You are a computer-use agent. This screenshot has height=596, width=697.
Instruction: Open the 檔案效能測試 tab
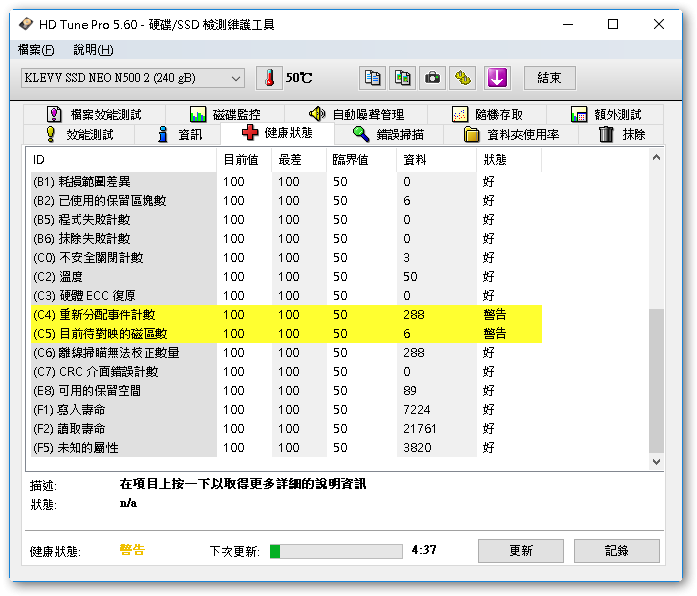point(94,114)
